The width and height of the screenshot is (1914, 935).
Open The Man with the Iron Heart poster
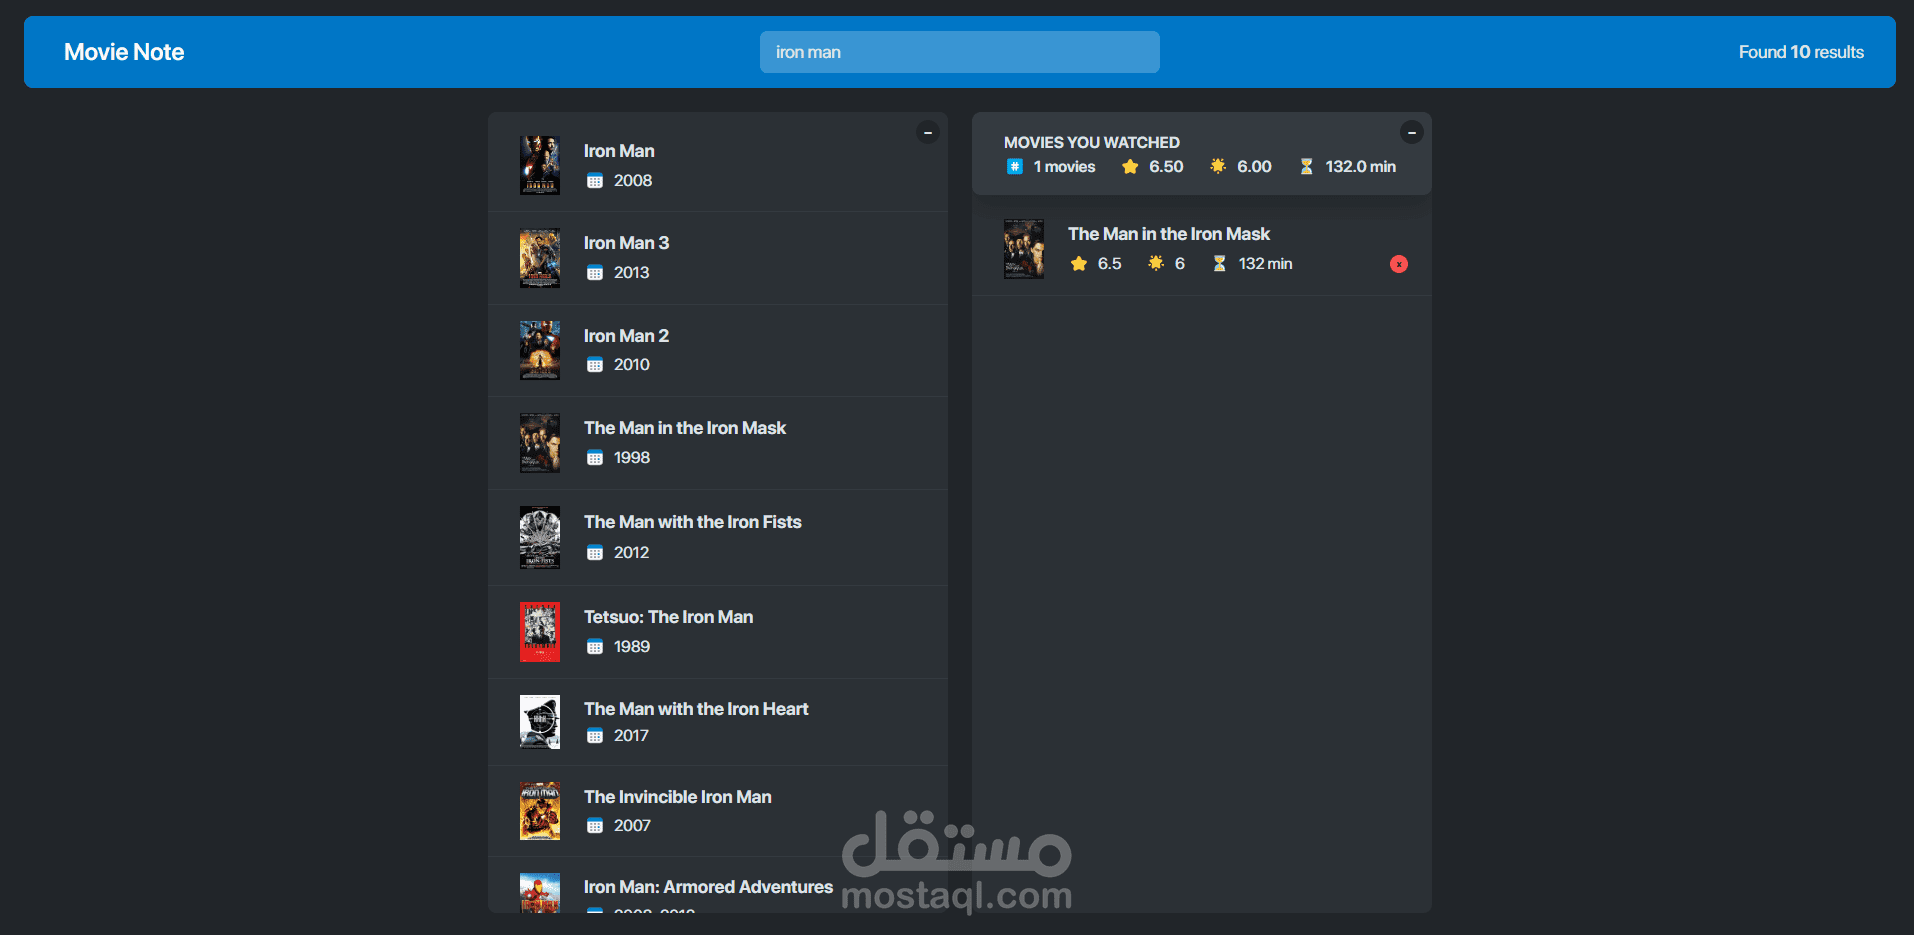point(540,722)
